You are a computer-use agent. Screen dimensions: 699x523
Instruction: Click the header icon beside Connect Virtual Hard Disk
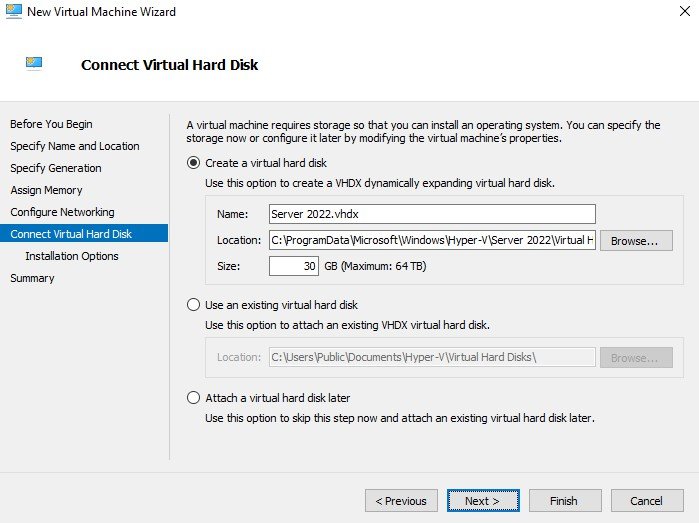click(34, 63)
